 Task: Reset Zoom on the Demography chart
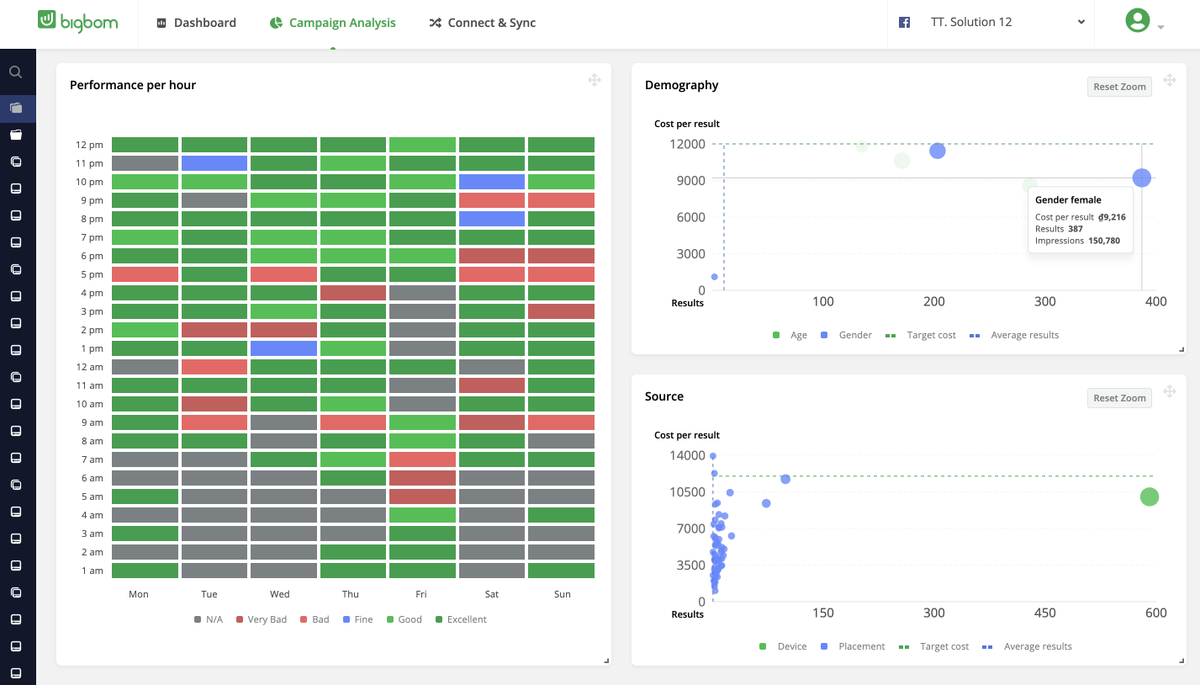[x=1119, y=87]
